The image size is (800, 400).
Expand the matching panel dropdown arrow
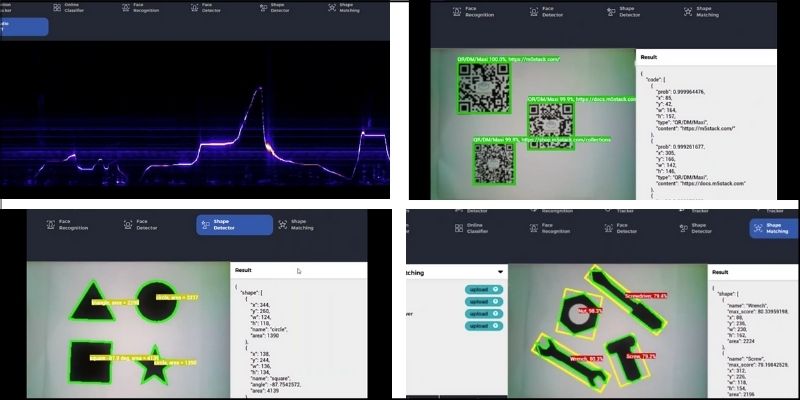pos(501,272)
